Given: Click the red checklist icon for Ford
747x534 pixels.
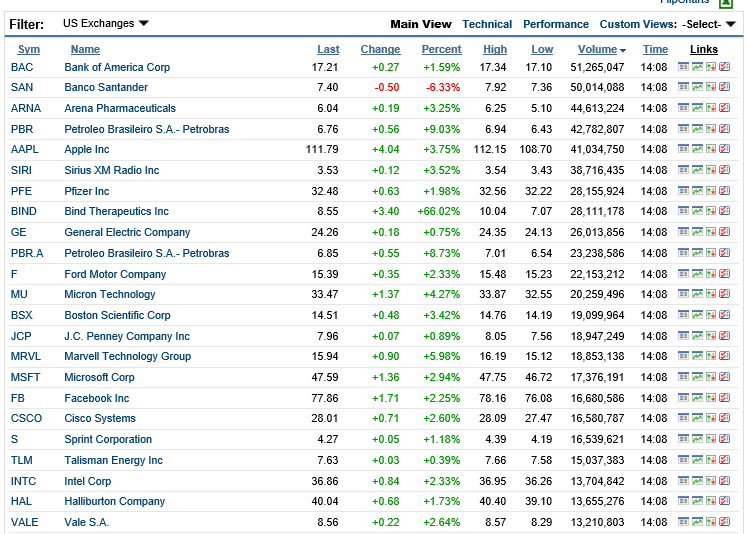Looking at the screenshot, I should [x=725, y=273].
